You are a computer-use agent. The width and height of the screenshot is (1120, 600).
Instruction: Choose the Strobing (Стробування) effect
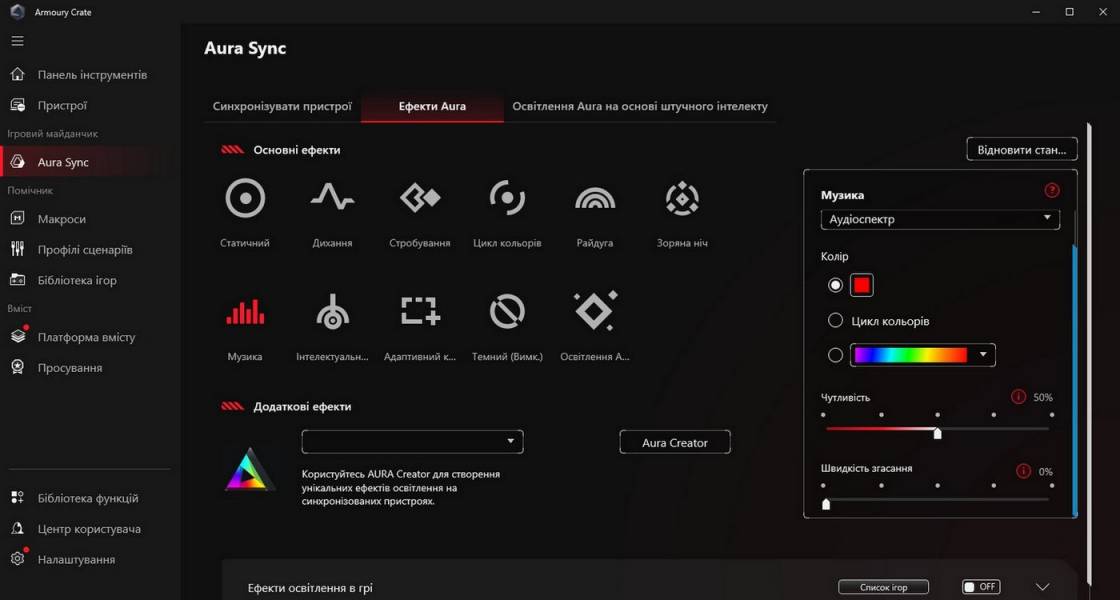pos(419,198)
